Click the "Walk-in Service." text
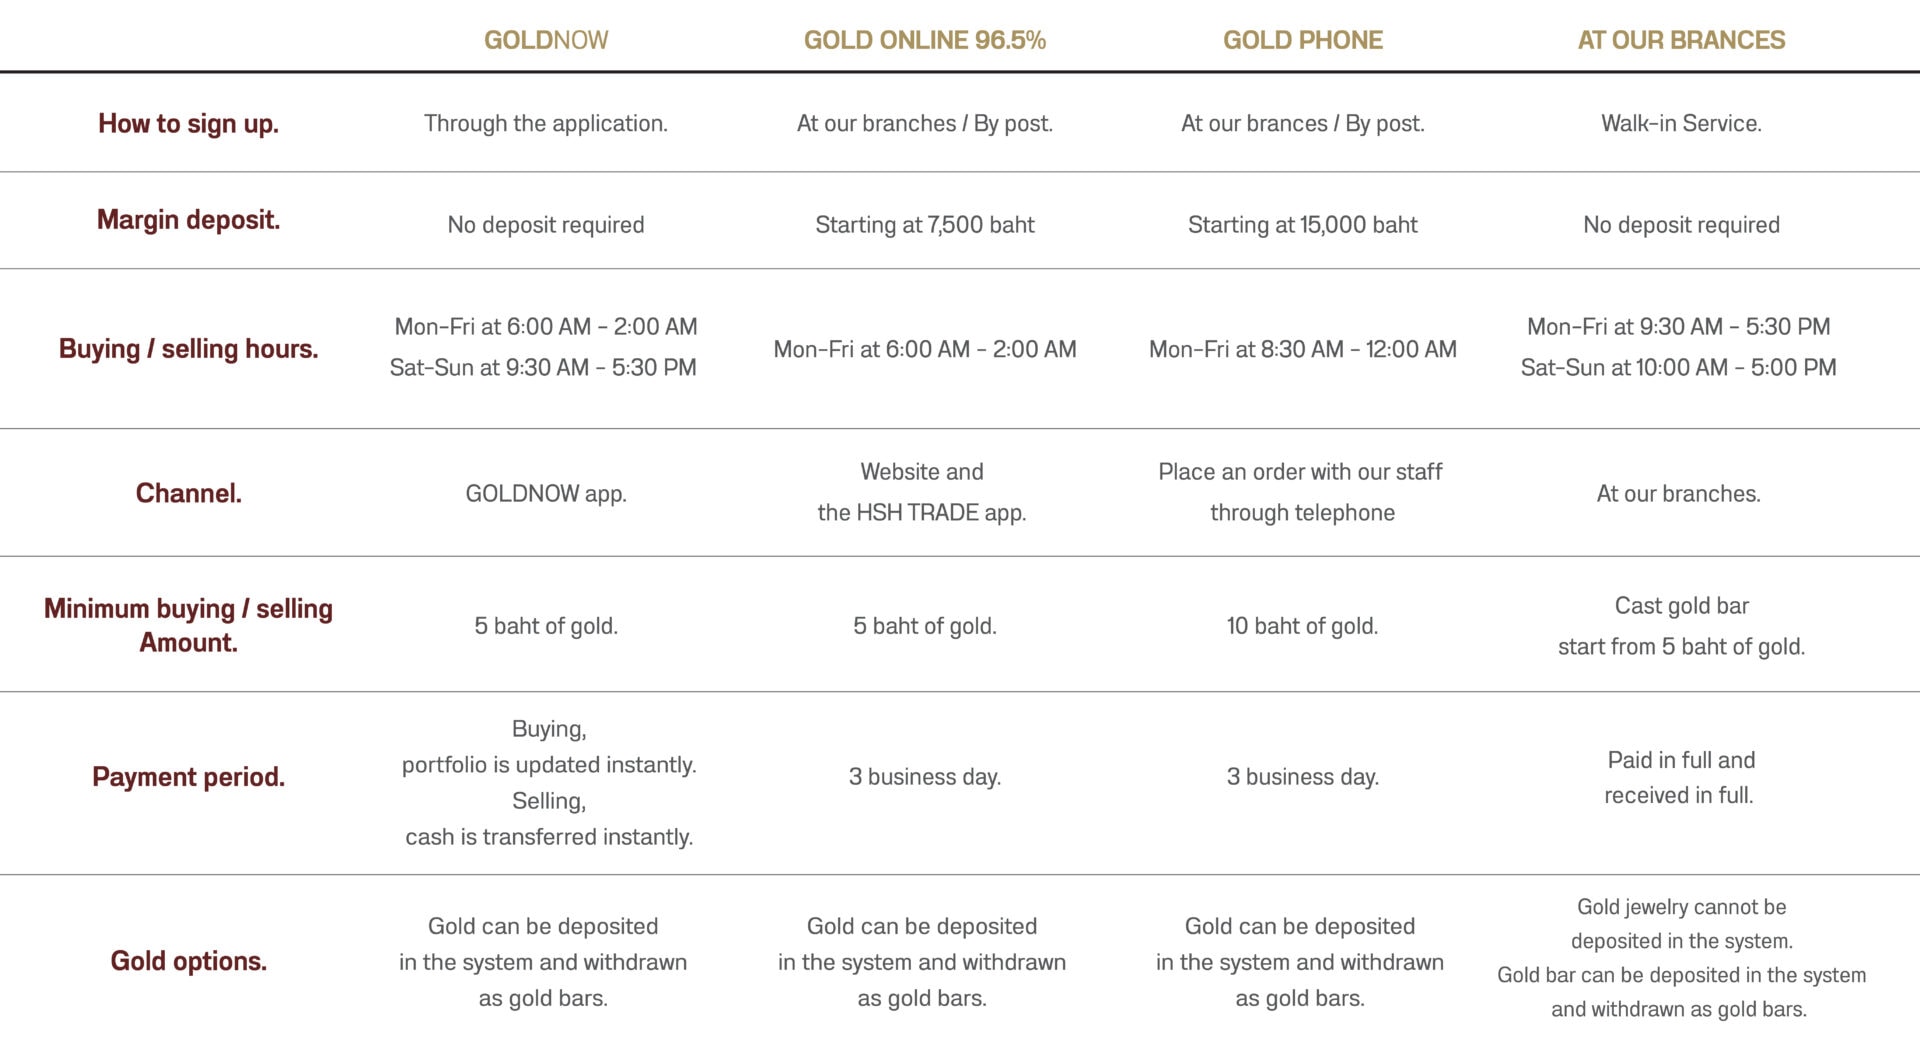Viewport: 1920px width, 1056px height. (1681, 124)
